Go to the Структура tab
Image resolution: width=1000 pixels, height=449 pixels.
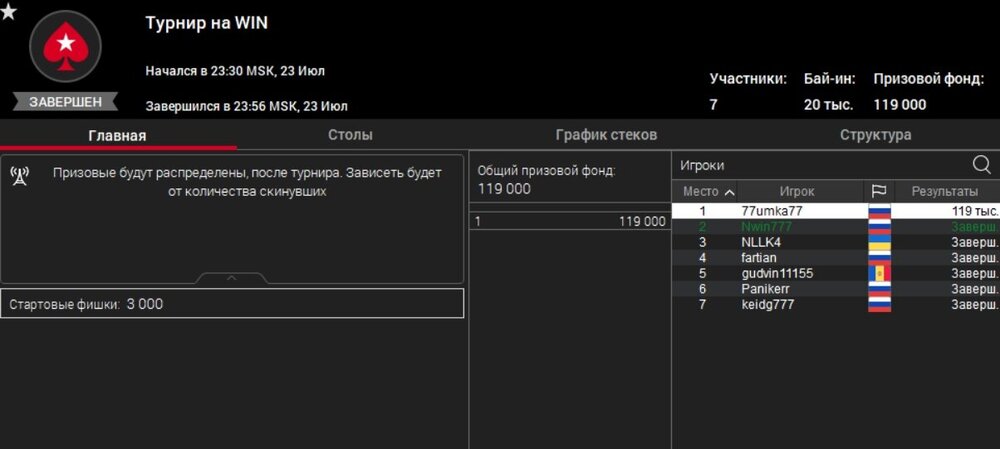pyautogui.click(x=875, y=135)
